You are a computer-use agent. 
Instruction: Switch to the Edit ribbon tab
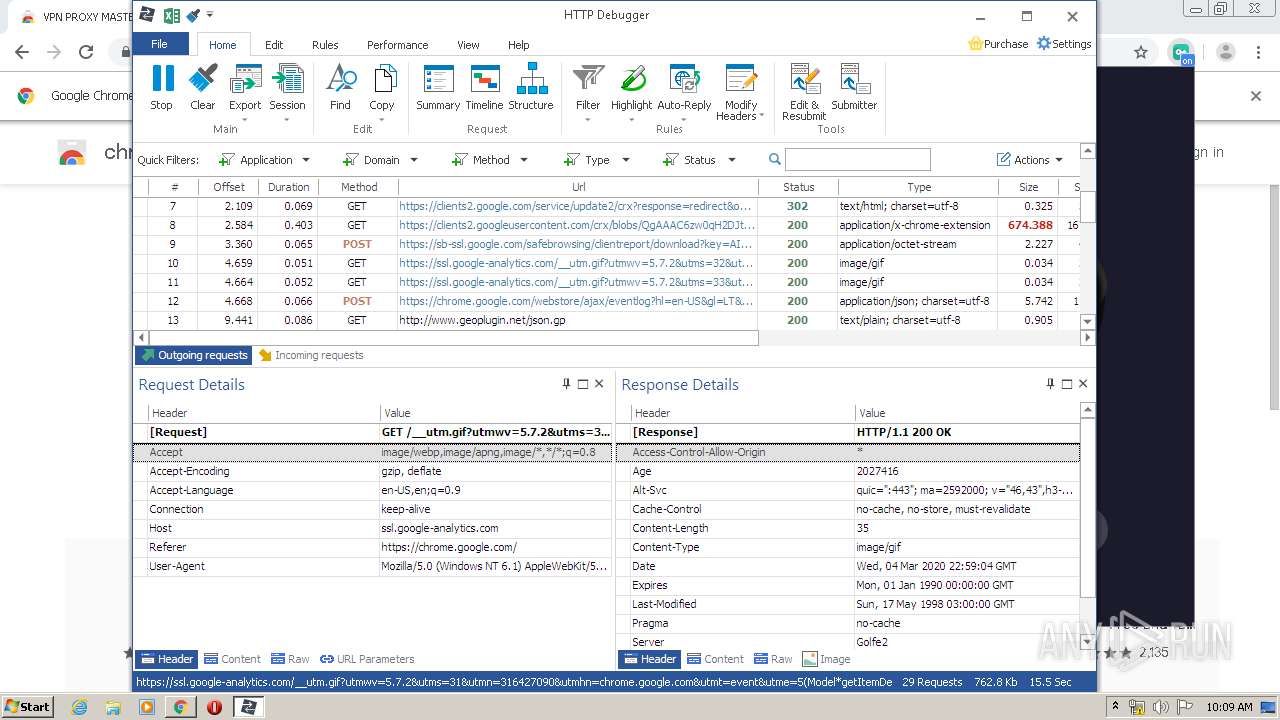274,45
